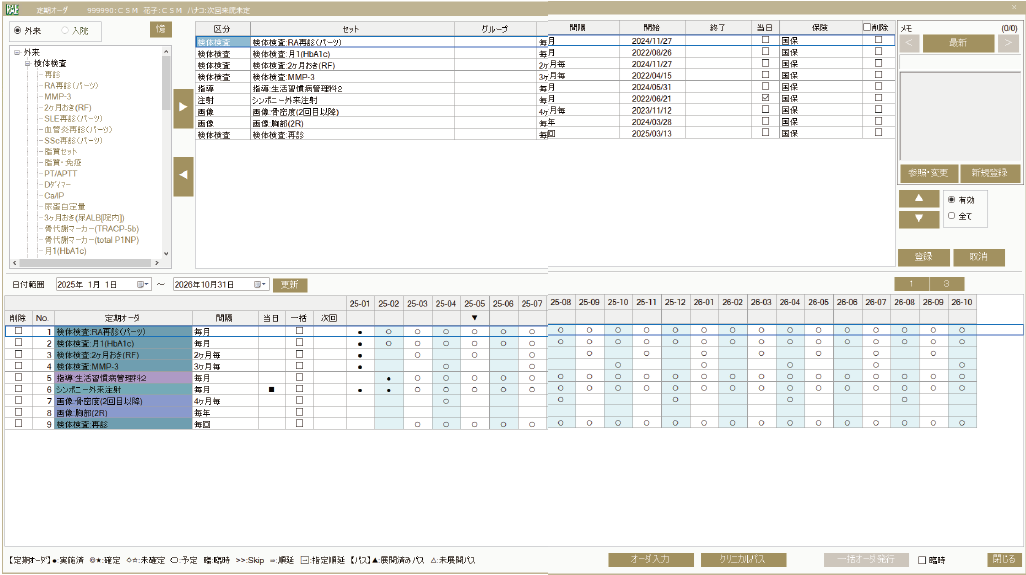Image resolution: width=1026 pixels, height=575 pixels.
Task: Click the ▼ marker under 25-05 column
Action: tap(474, 318)
